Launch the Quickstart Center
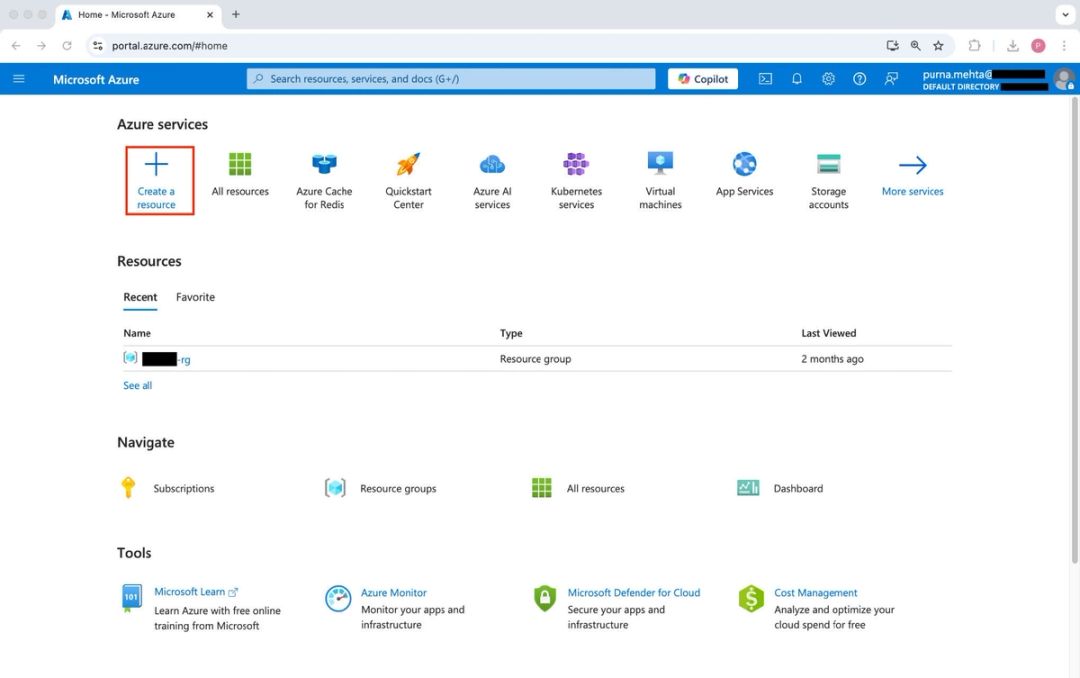The width and height of the screenshot is (1080, 678). click(407, 178)
